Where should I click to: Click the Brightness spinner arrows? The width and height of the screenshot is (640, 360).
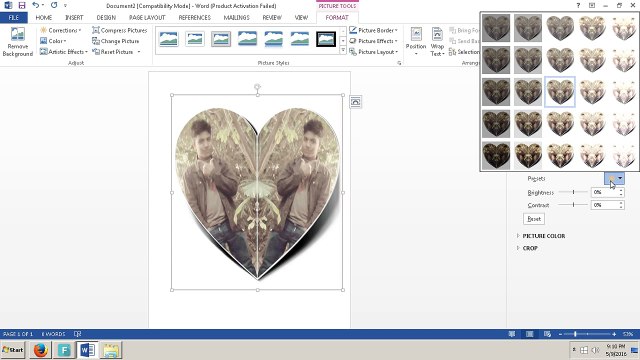coord(621,192)
